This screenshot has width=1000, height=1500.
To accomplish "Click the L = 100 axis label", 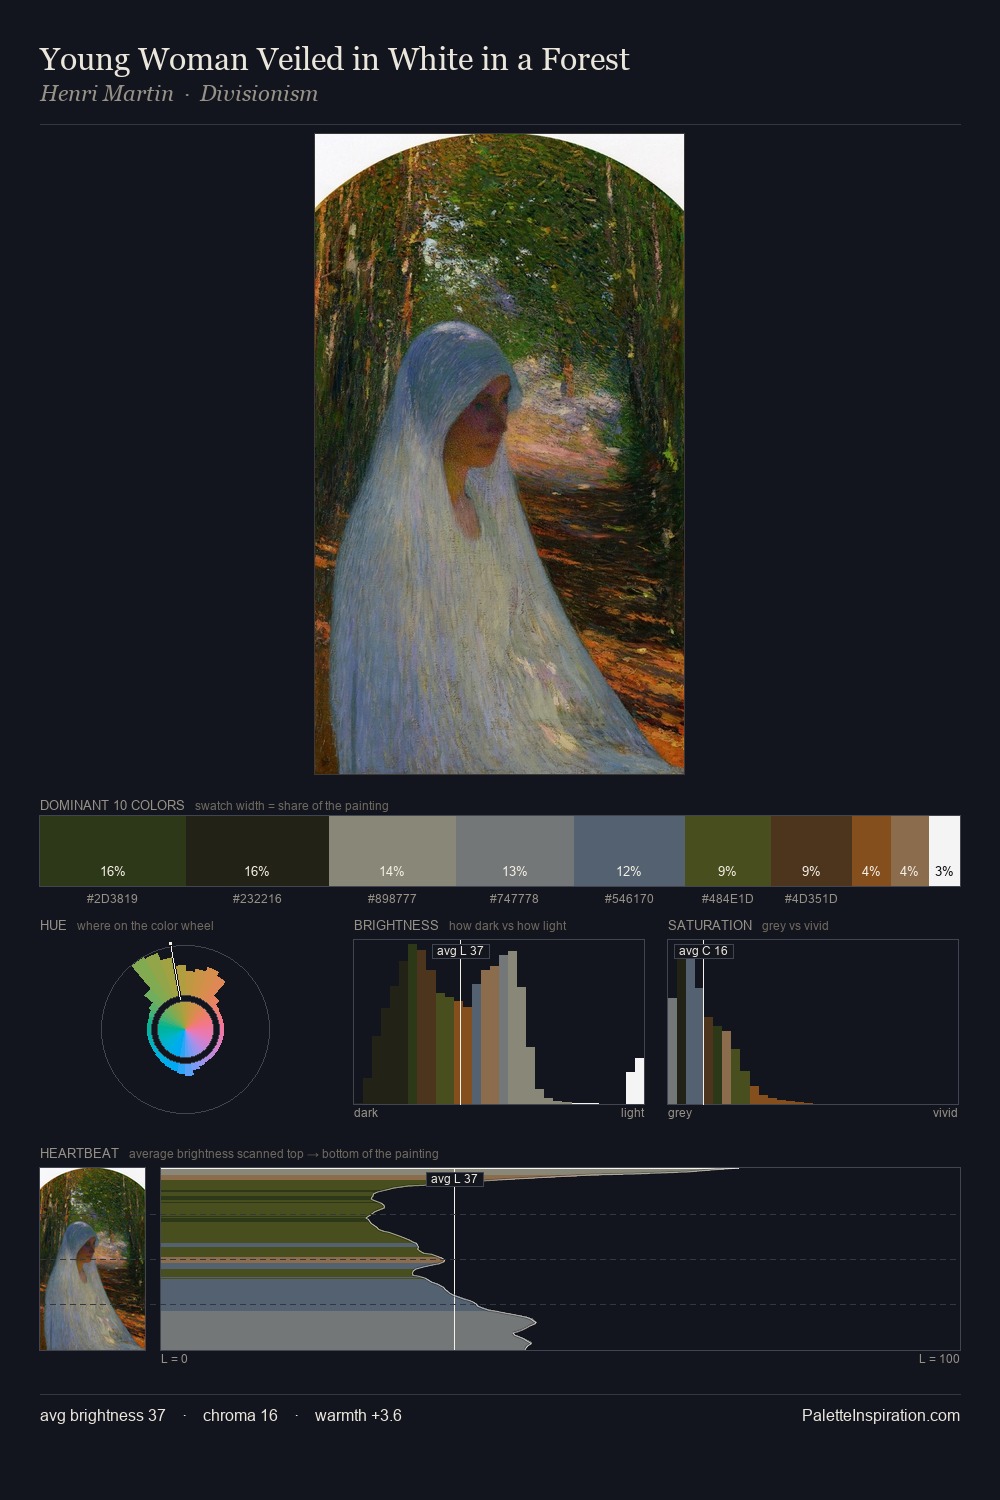I will coord(939,1359).
